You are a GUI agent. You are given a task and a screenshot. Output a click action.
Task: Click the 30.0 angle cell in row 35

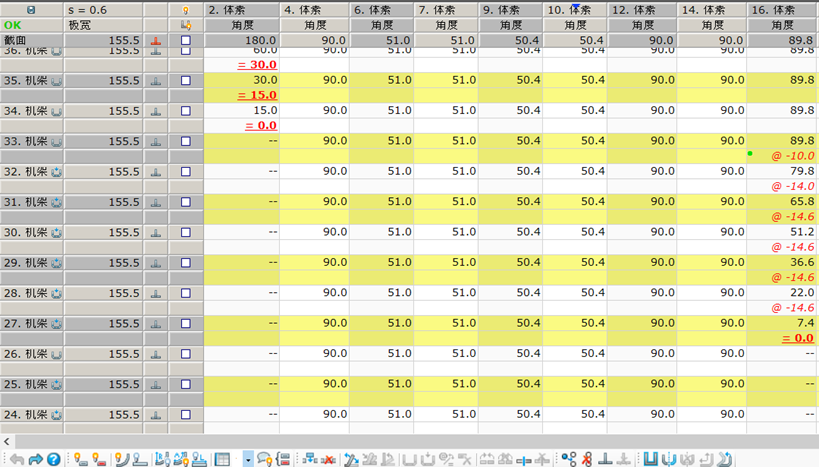pyautogui.click(x=242, y=80)
